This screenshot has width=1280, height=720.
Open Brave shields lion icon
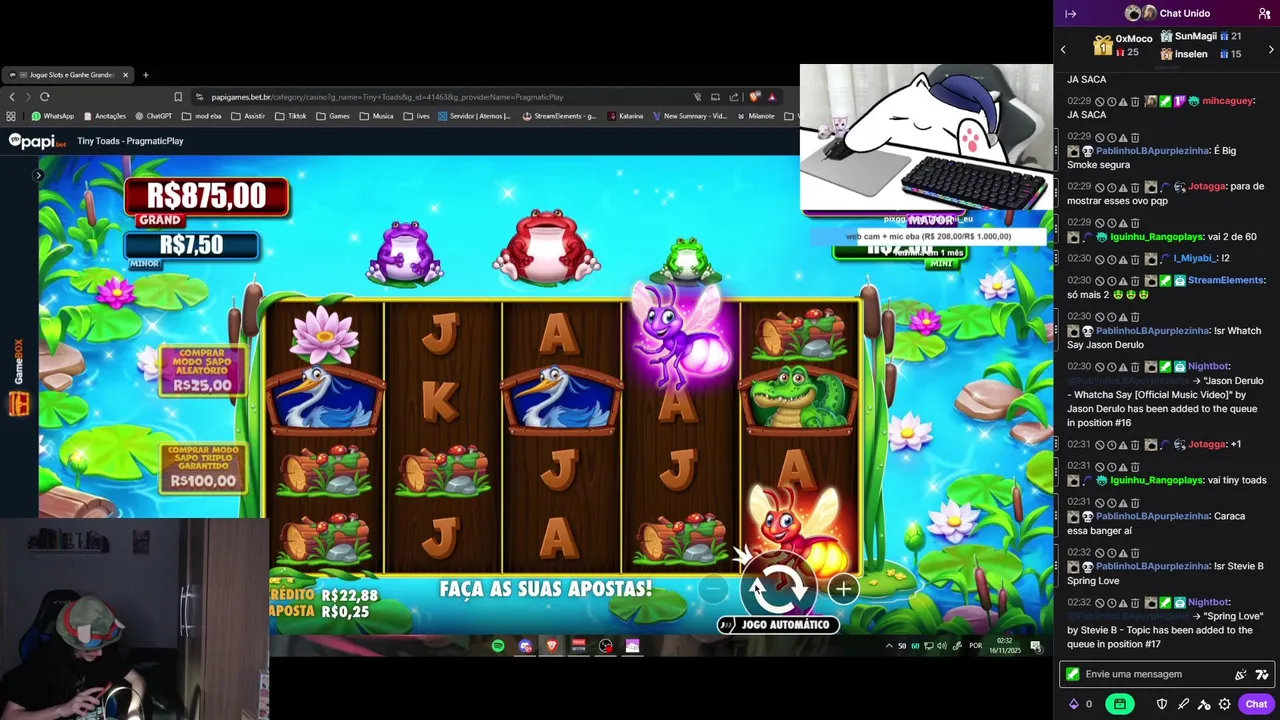coord(754,97)
